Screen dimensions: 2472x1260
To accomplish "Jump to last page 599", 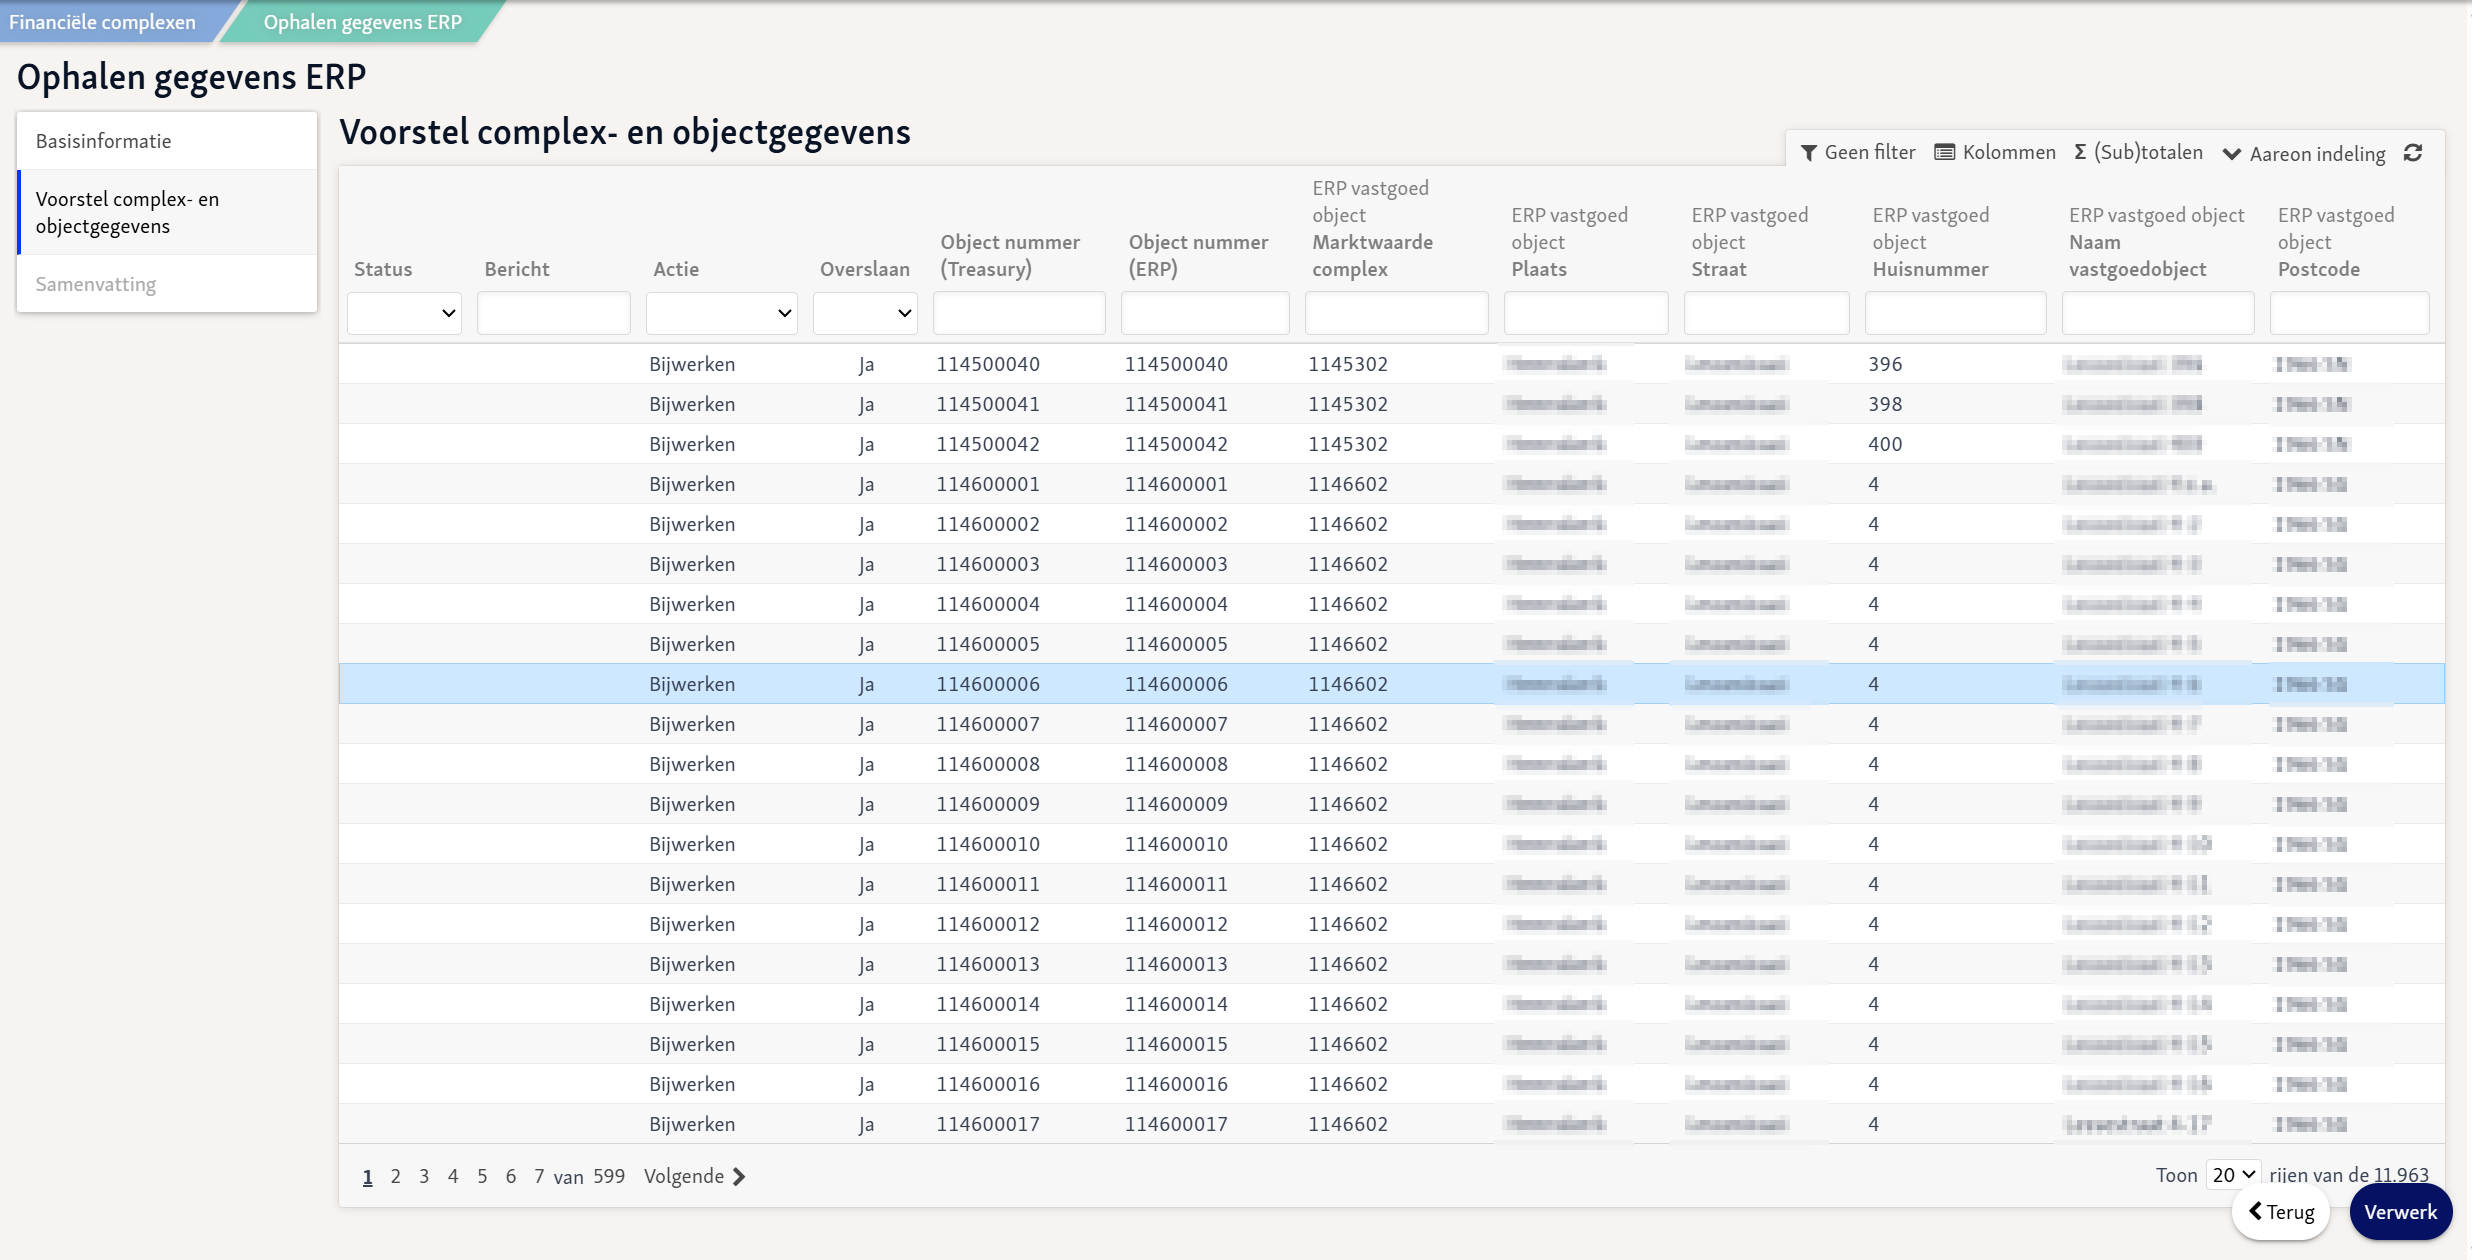I will (x=609, y=1176).
